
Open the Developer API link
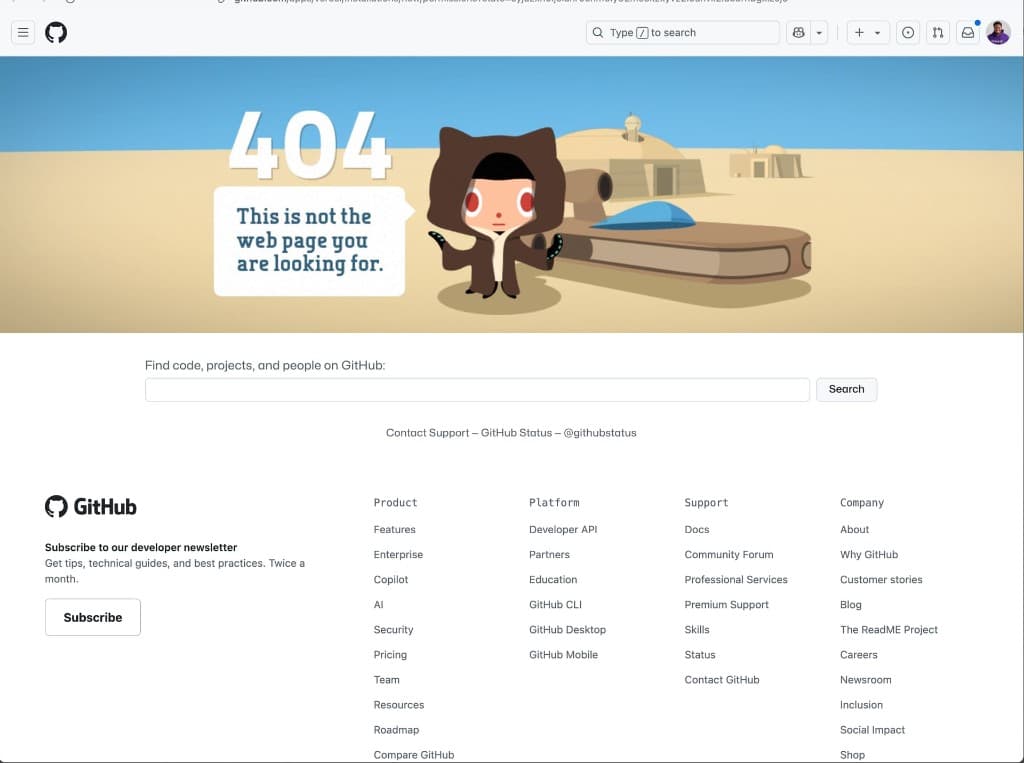tap(563, 529)
